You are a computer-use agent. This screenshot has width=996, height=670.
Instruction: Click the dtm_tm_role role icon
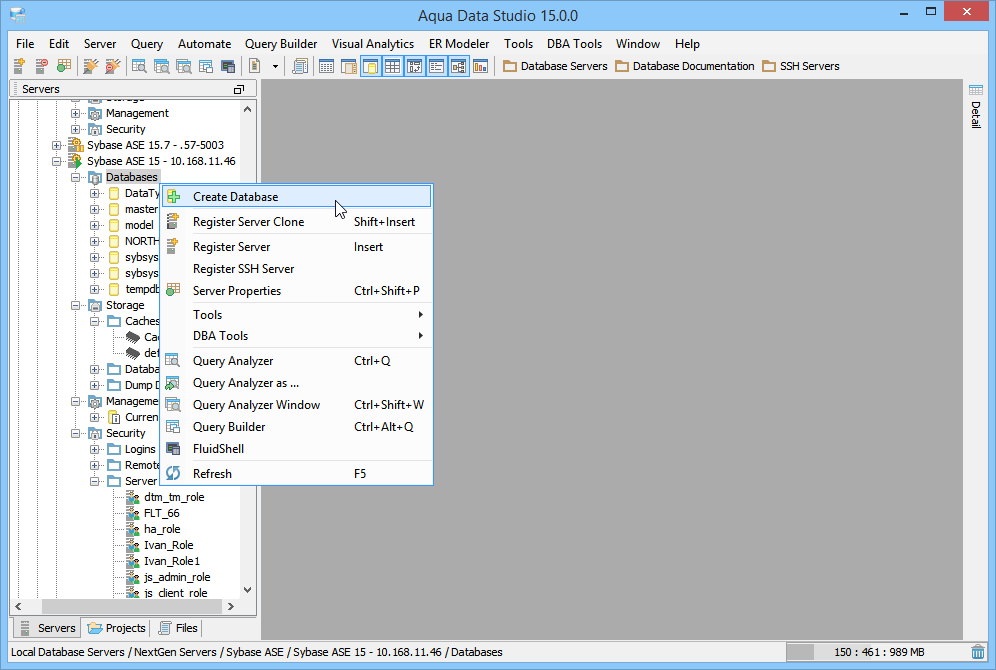click(133, 497)
